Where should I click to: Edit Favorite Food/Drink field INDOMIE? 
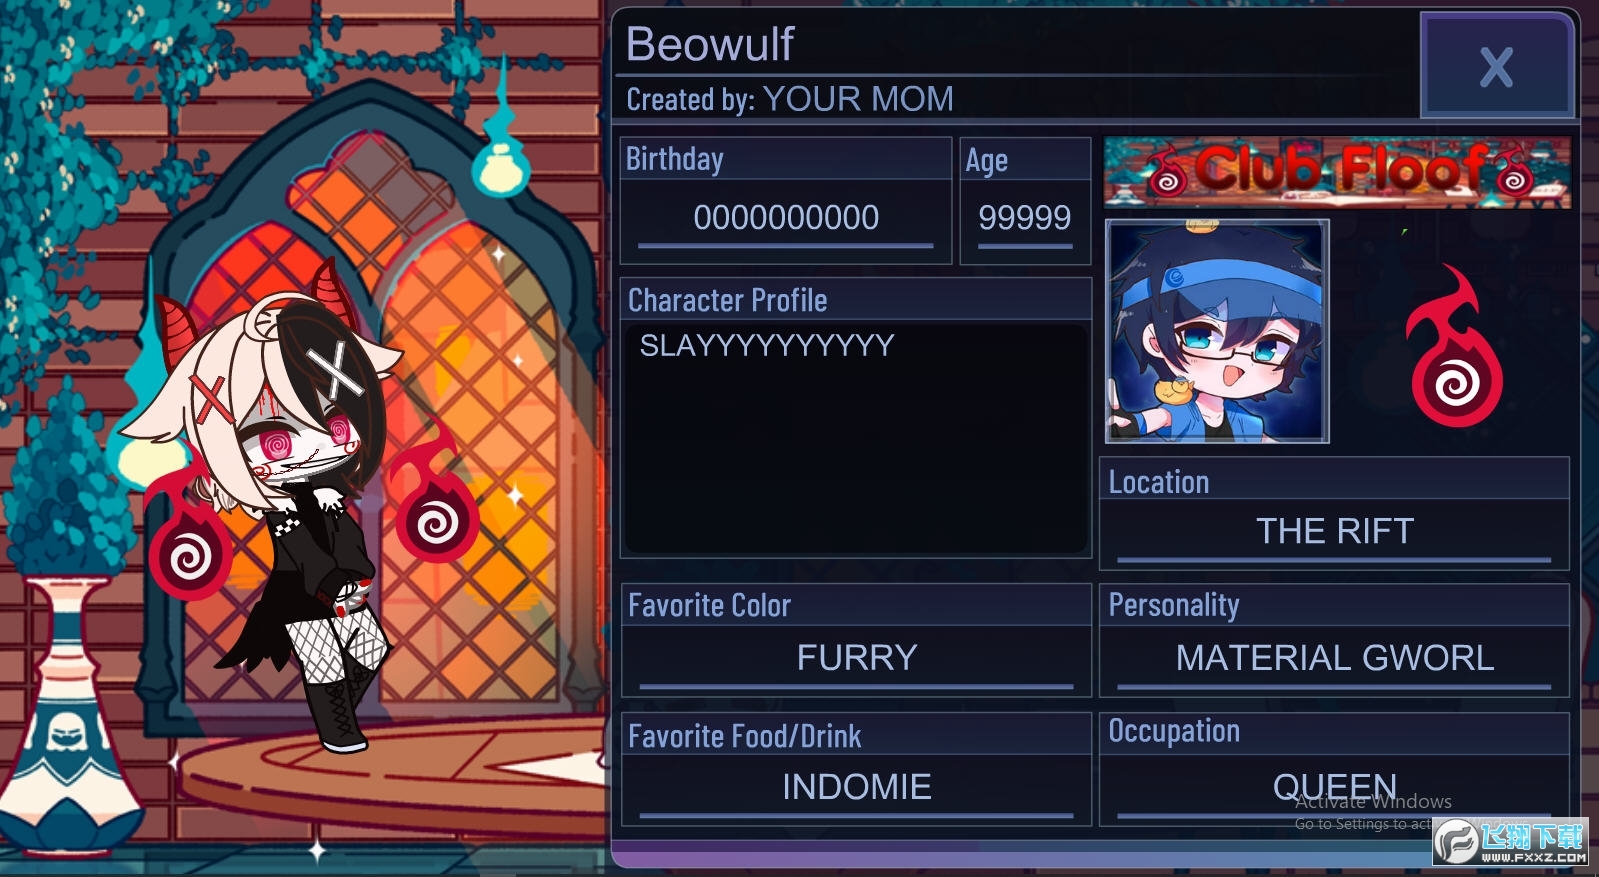pyautogui.click(x=856, y=787)
